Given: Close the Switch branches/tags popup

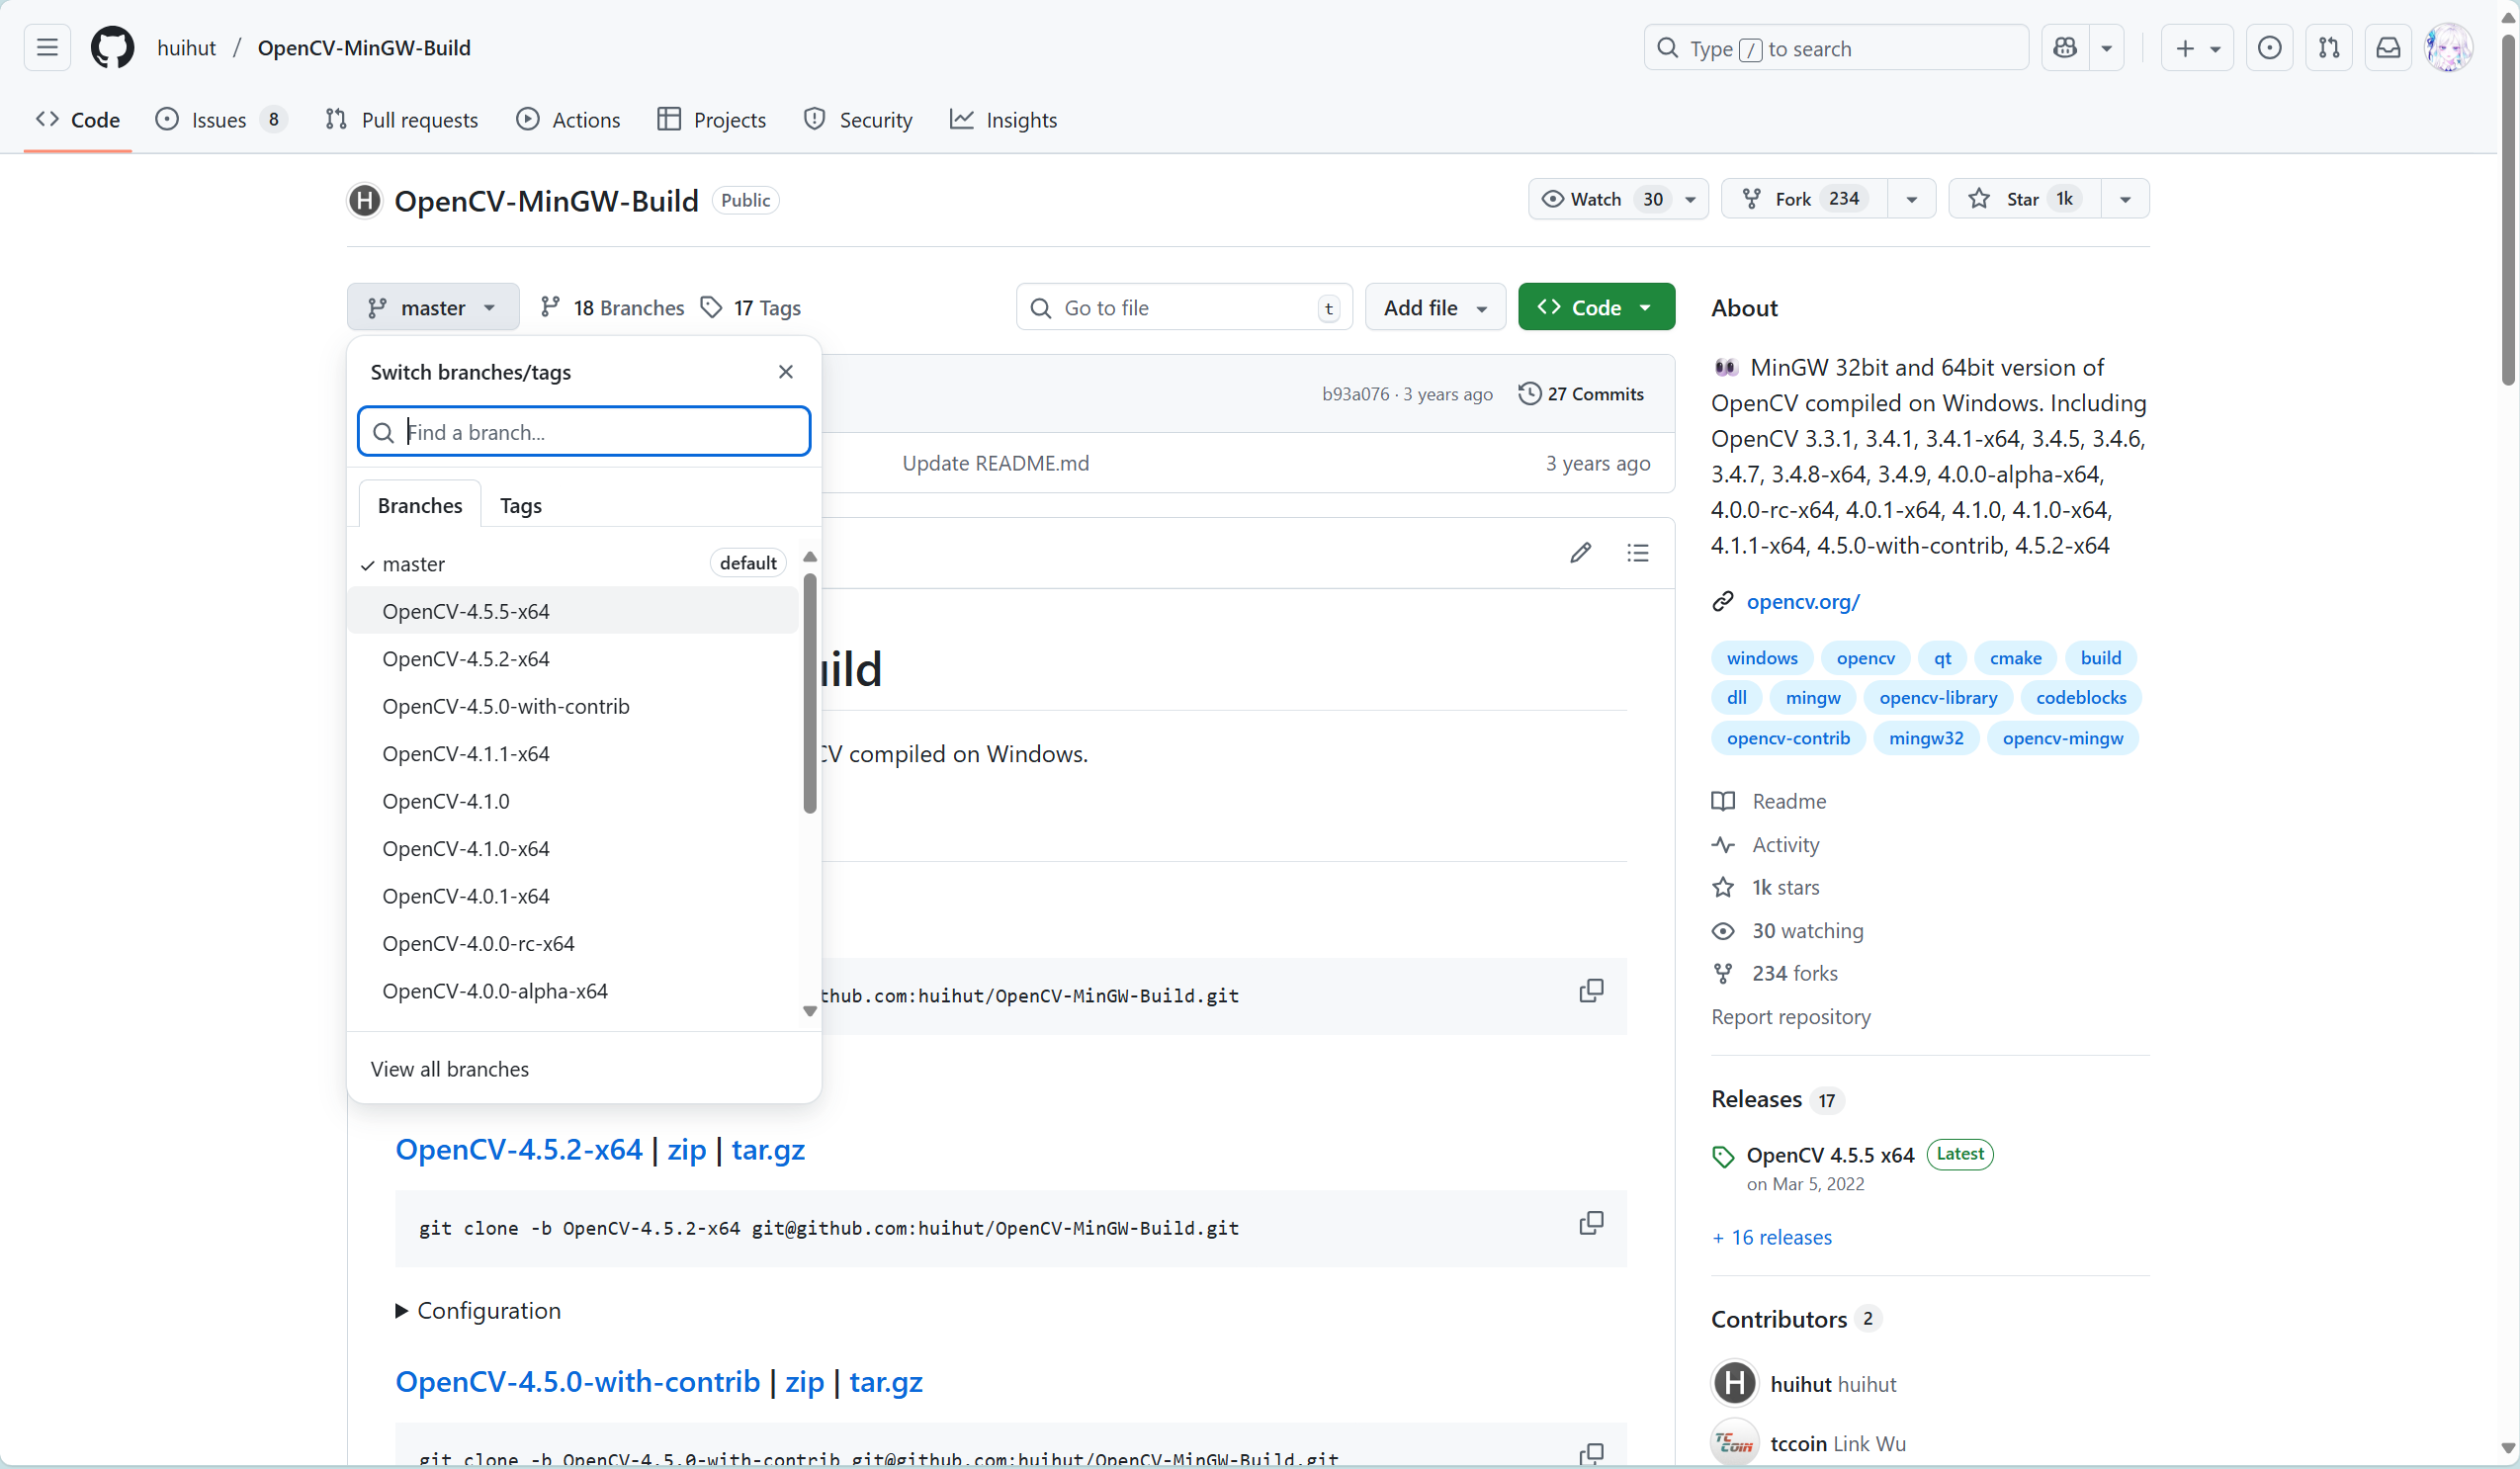Looking at the screenshot, I should tap(786, 372).
